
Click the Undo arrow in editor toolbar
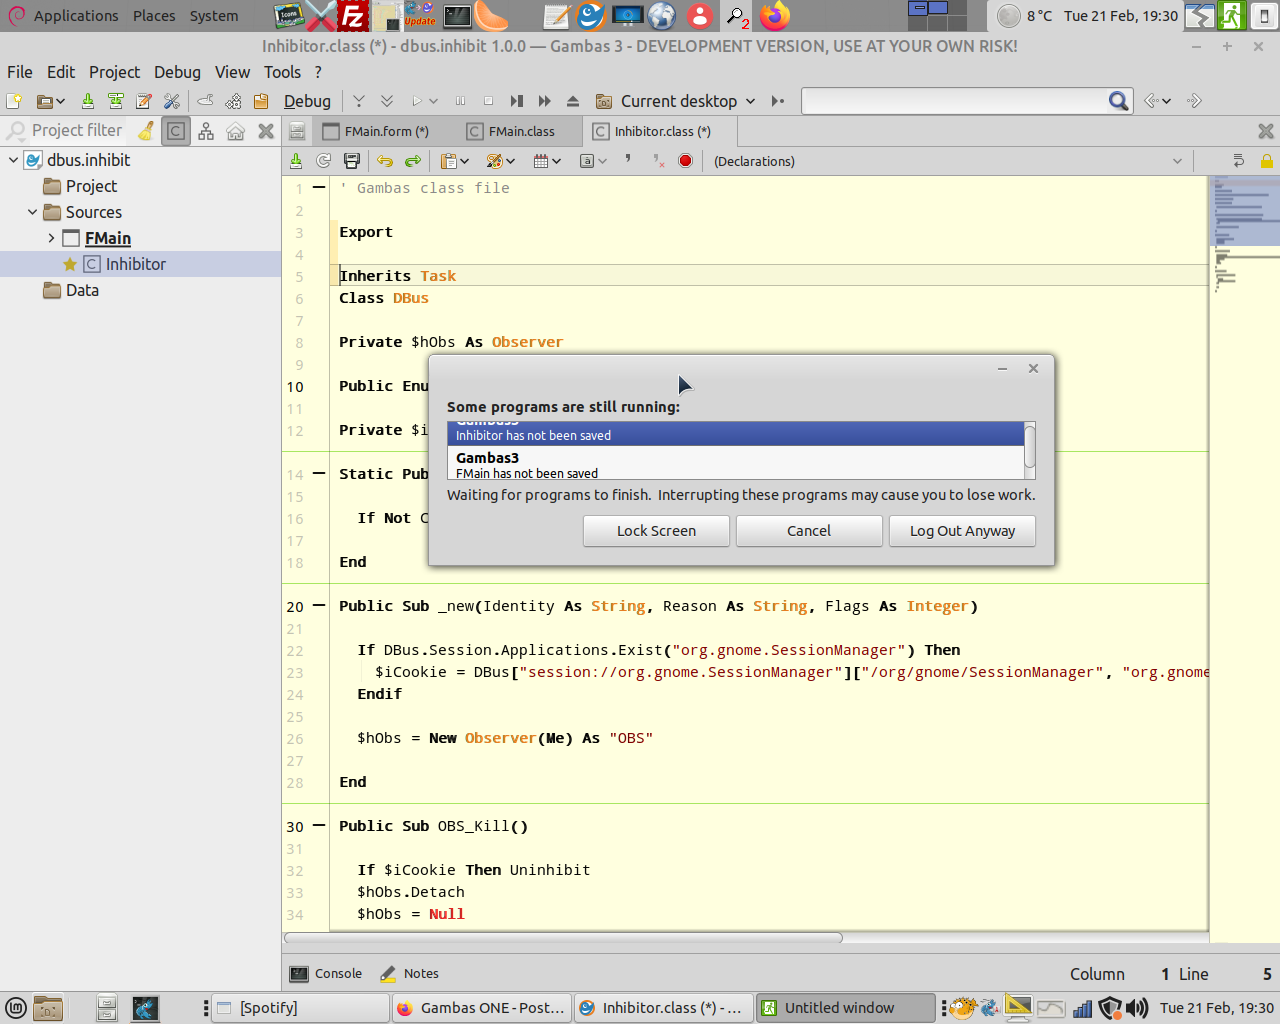tap(385, 161)
